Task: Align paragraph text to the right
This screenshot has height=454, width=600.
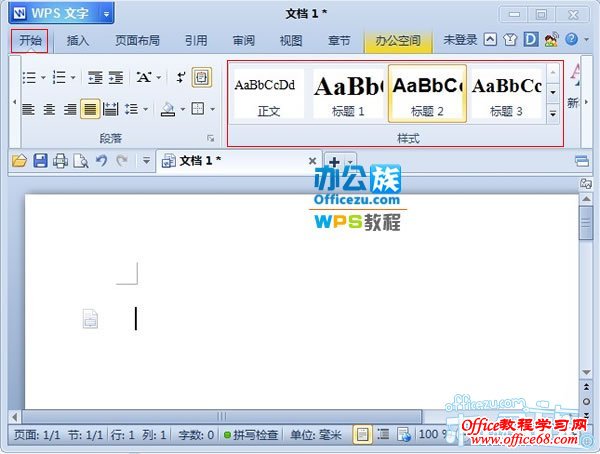Action: (70, 109)
